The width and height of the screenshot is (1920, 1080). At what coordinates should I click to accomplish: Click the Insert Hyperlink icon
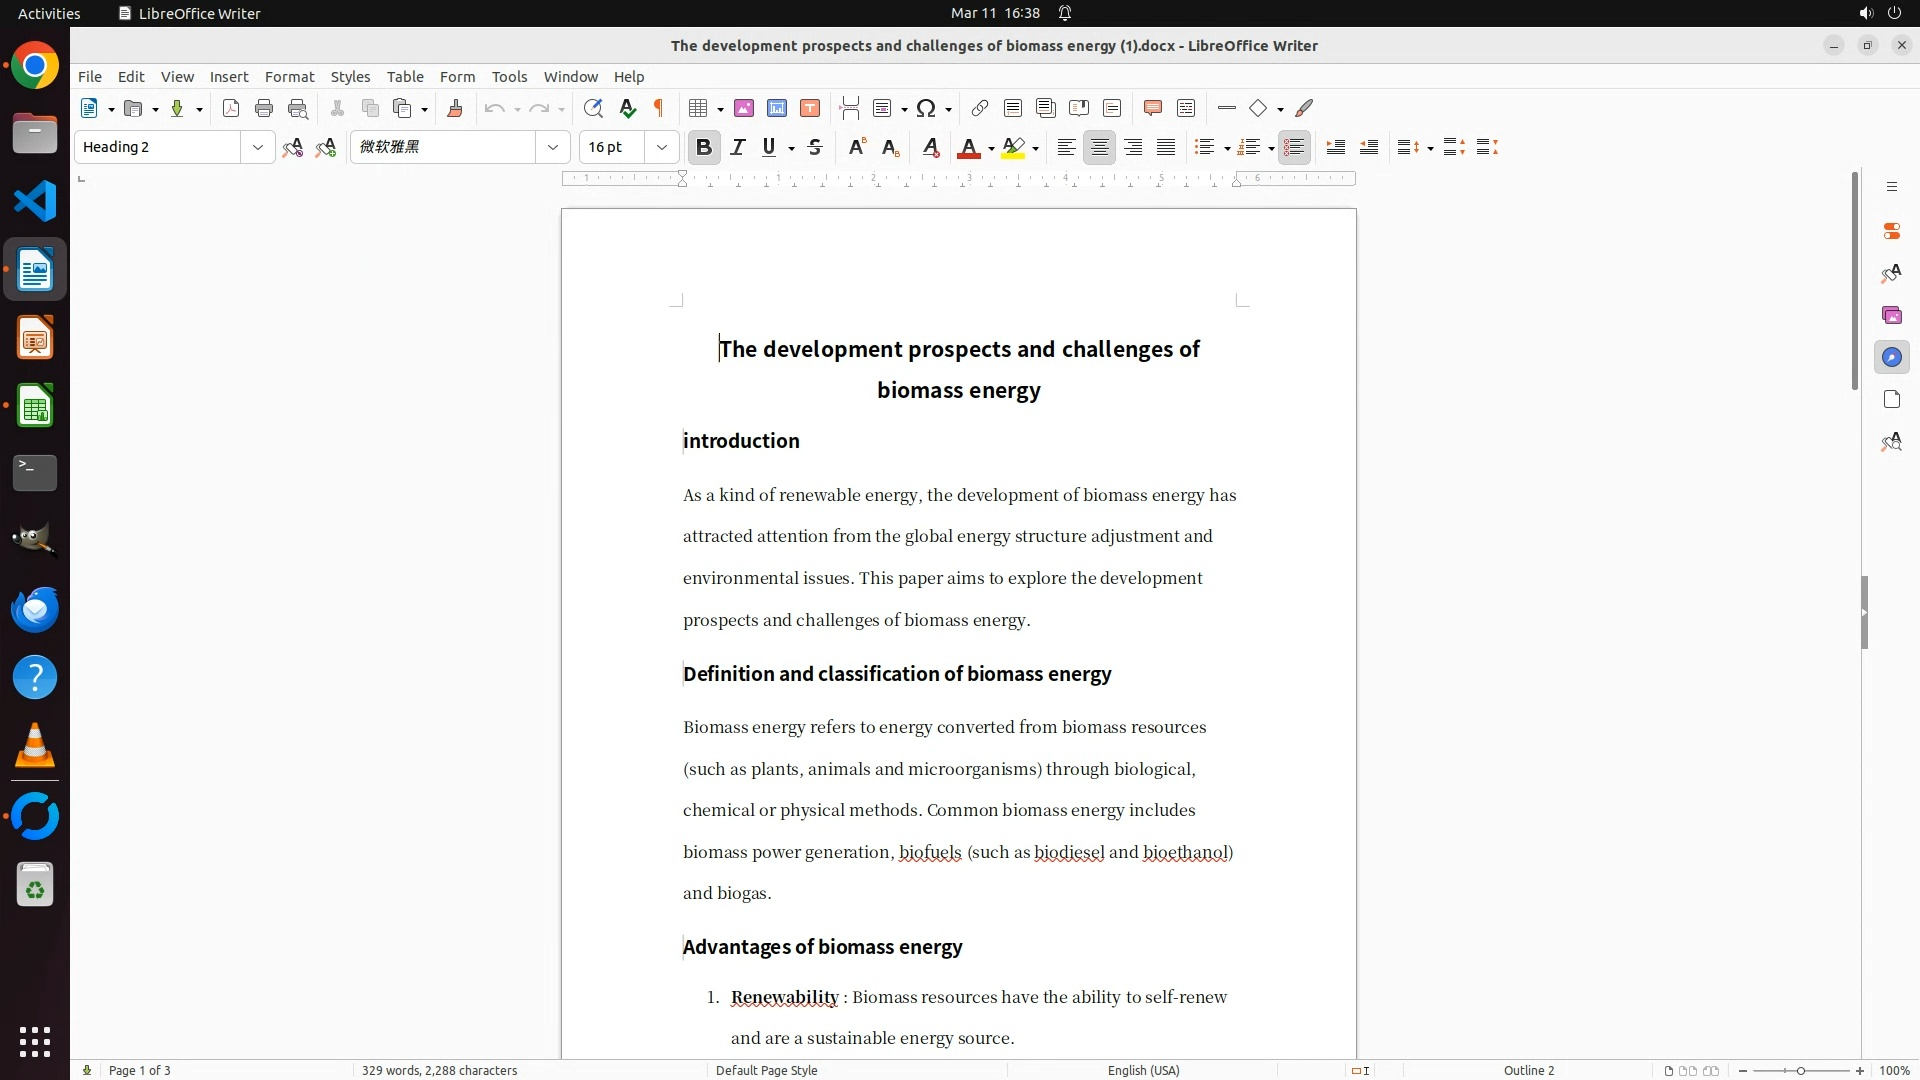pyautogui.click(x=980, y=109)
